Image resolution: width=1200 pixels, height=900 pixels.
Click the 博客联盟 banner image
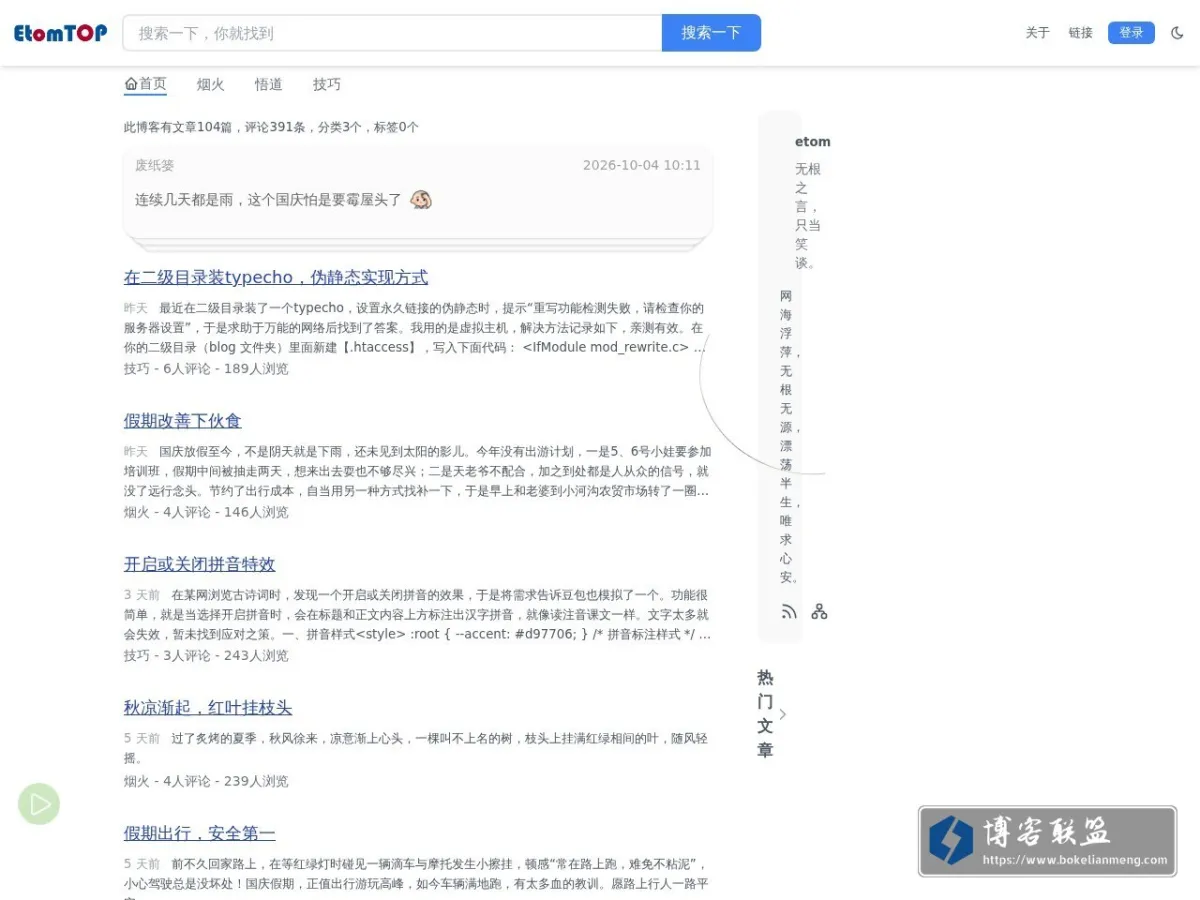pyautogui.click(x=1047, y=841)
